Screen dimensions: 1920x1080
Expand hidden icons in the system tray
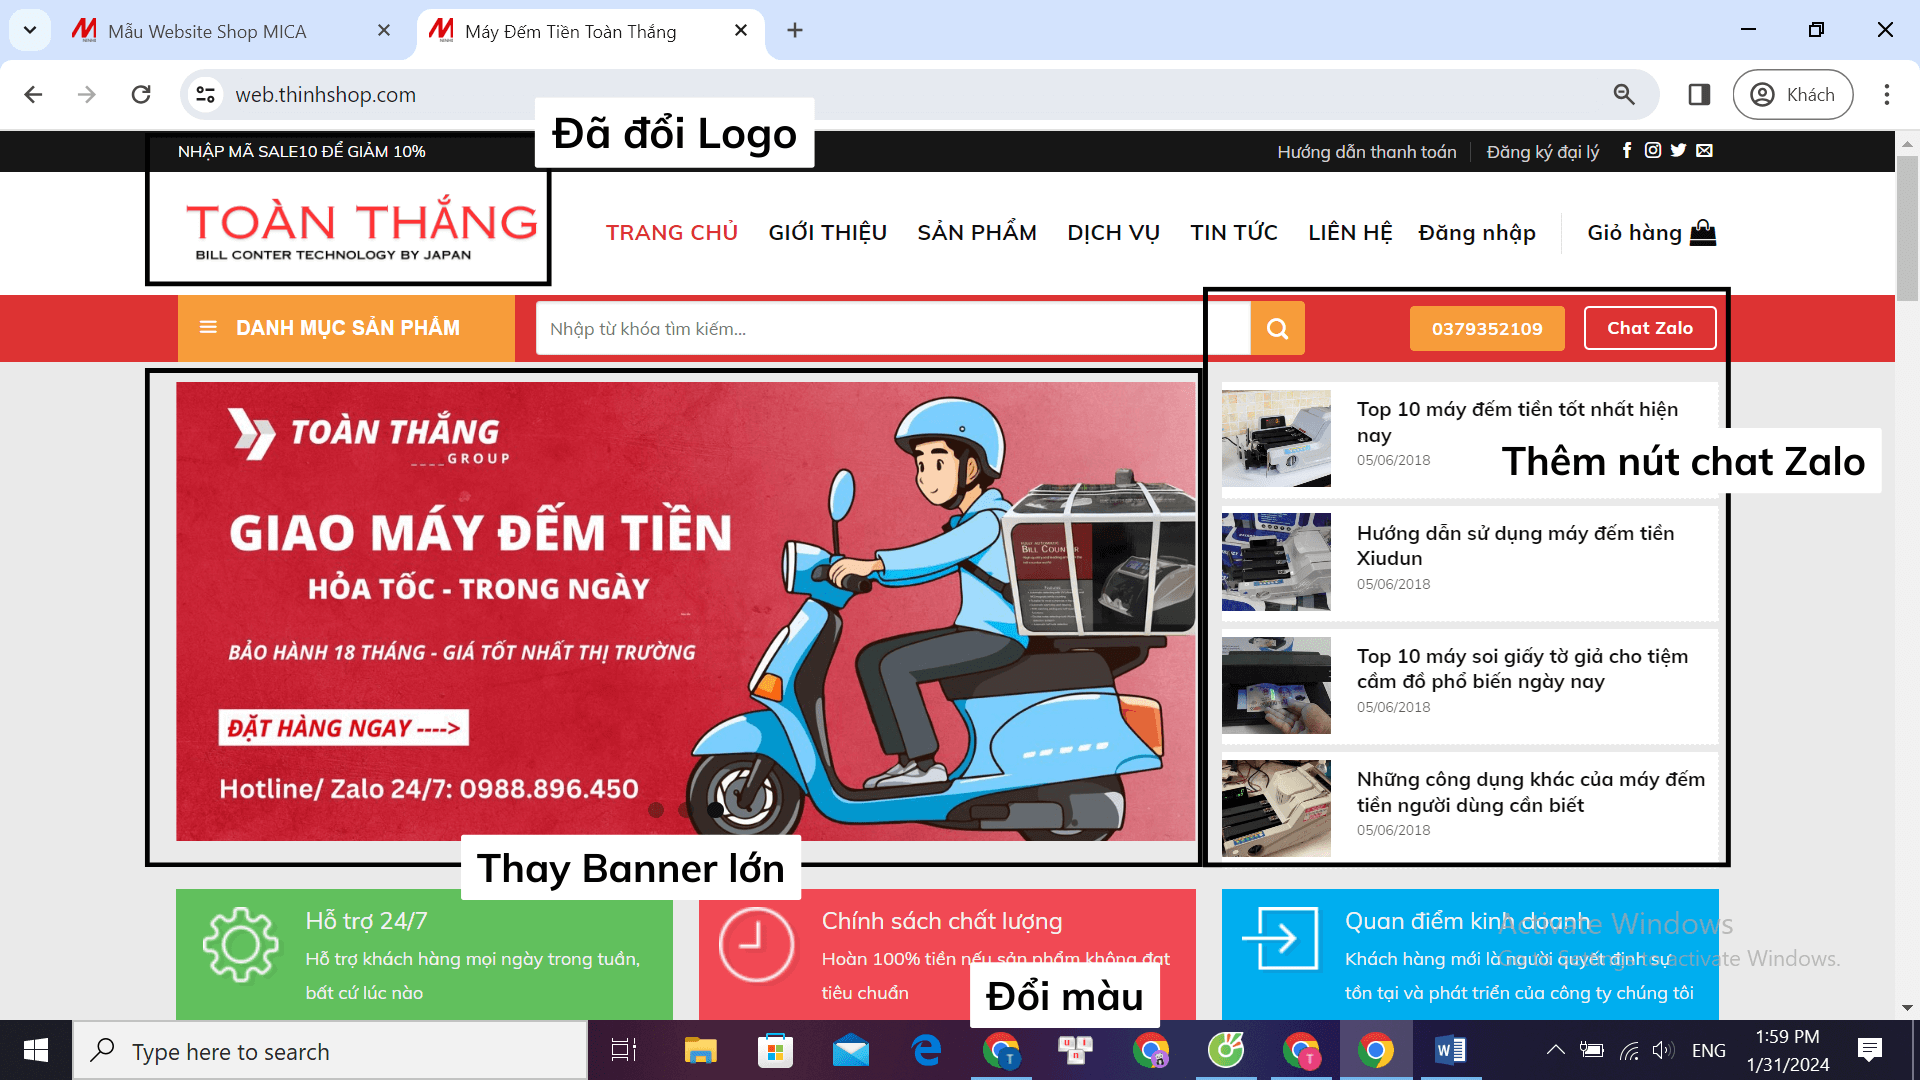point(1556,1050)
